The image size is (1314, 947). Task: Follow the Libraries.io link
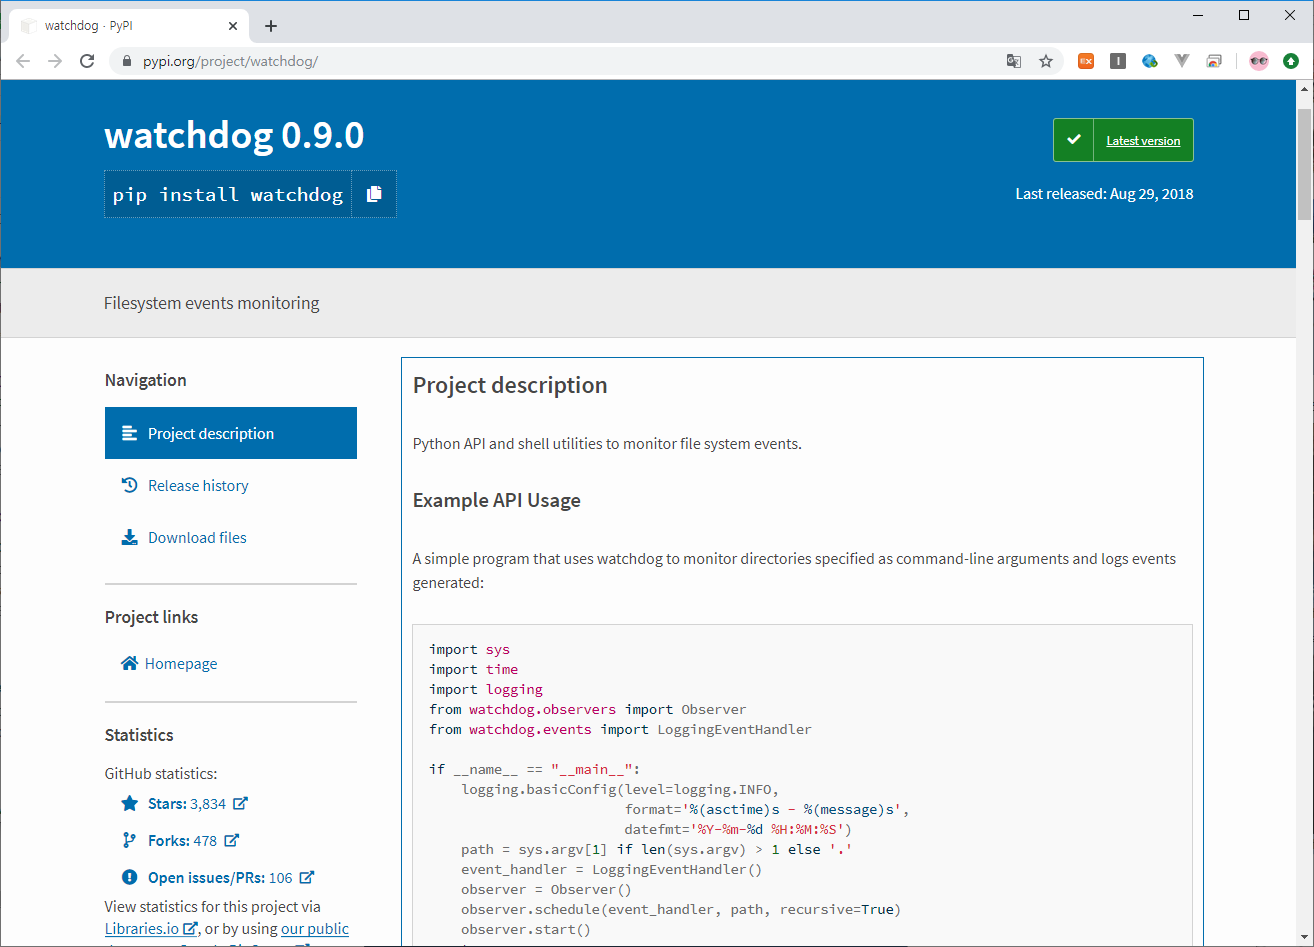[150, 928]
